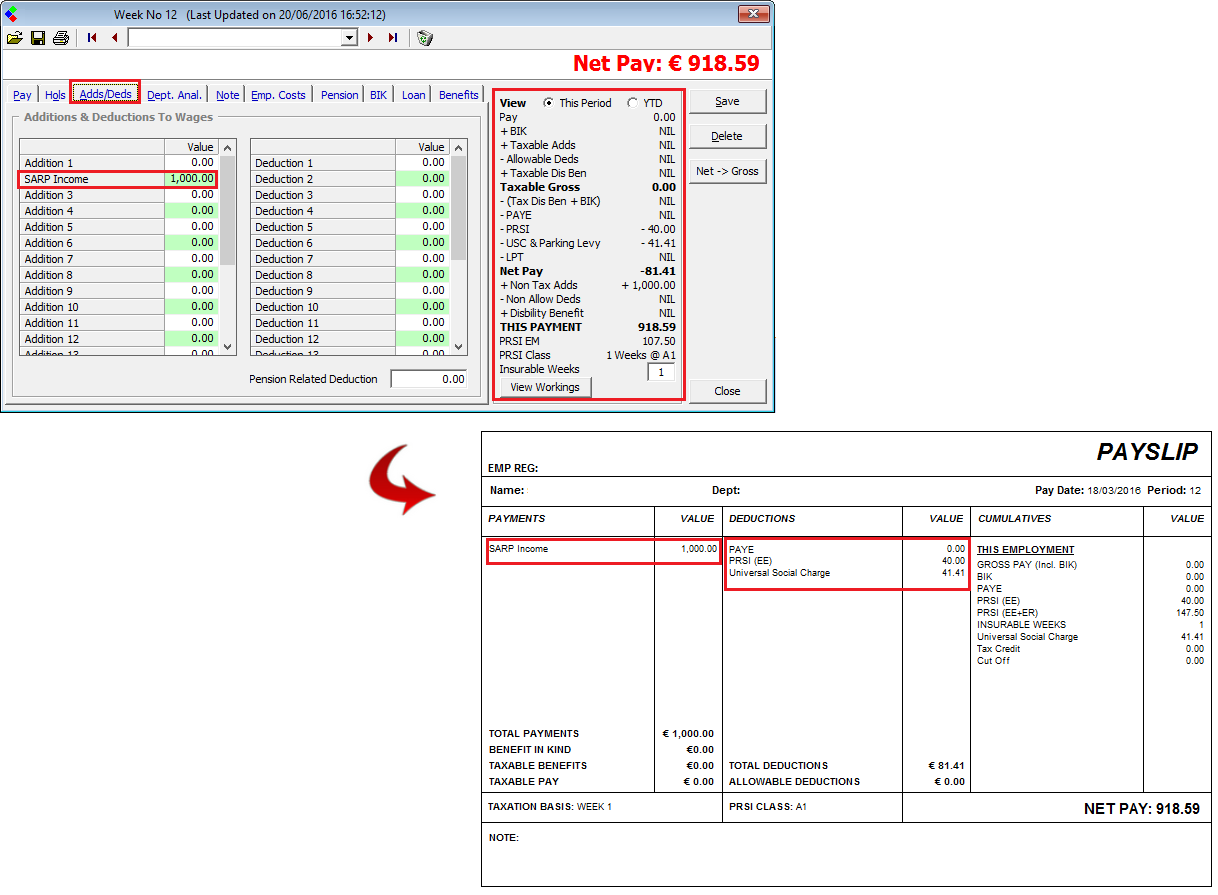Click the View Workings button

coord(545,387)
